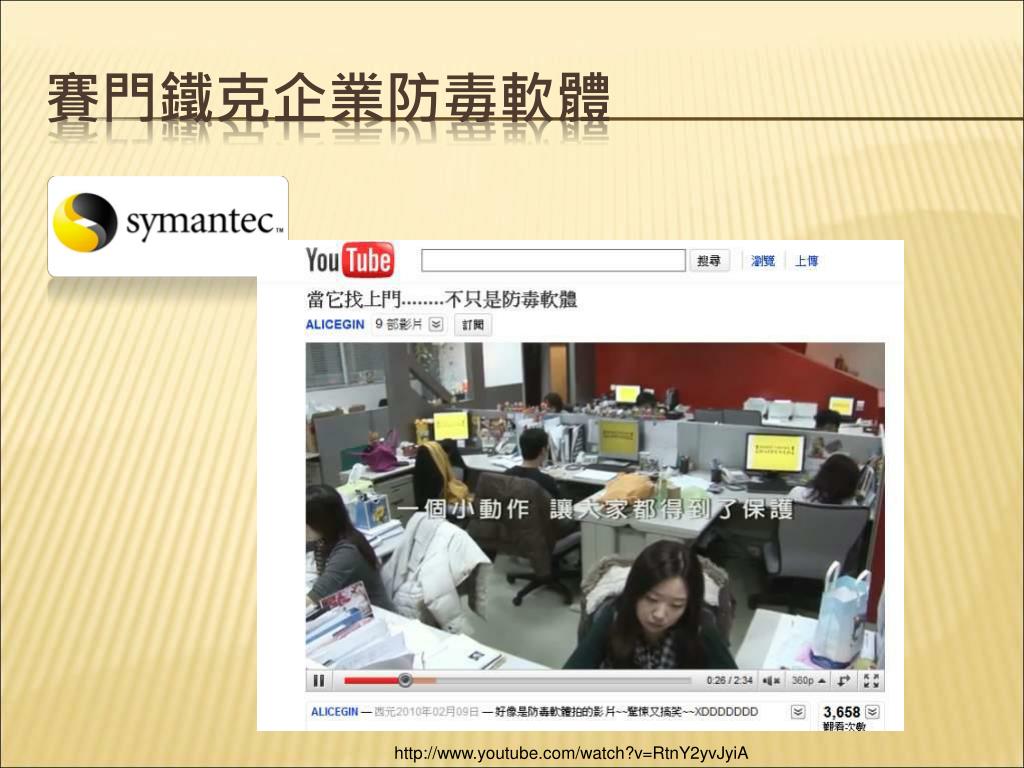Click the YouTube search input field

point(553,261)
